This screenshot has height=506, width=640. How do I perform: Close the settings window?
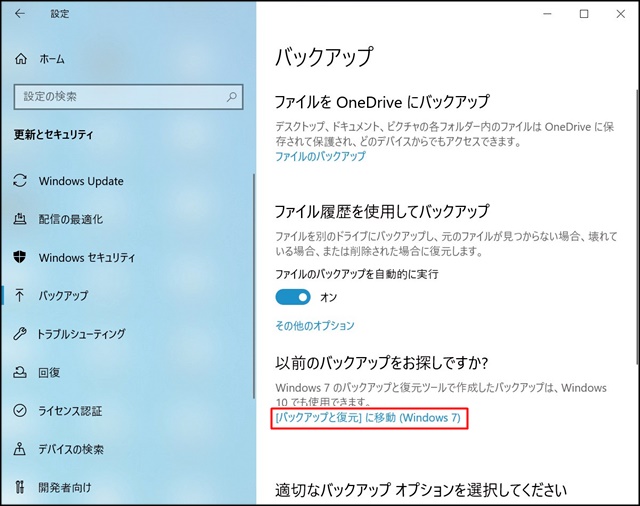coord(620,14)
